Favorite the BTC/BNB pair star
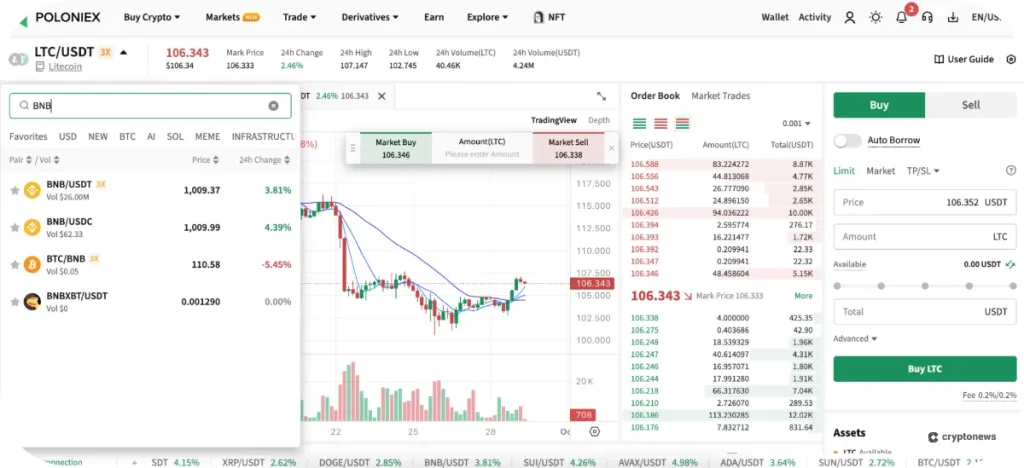This screenshot has height=468, width=1024. click(x=14, y=264)
